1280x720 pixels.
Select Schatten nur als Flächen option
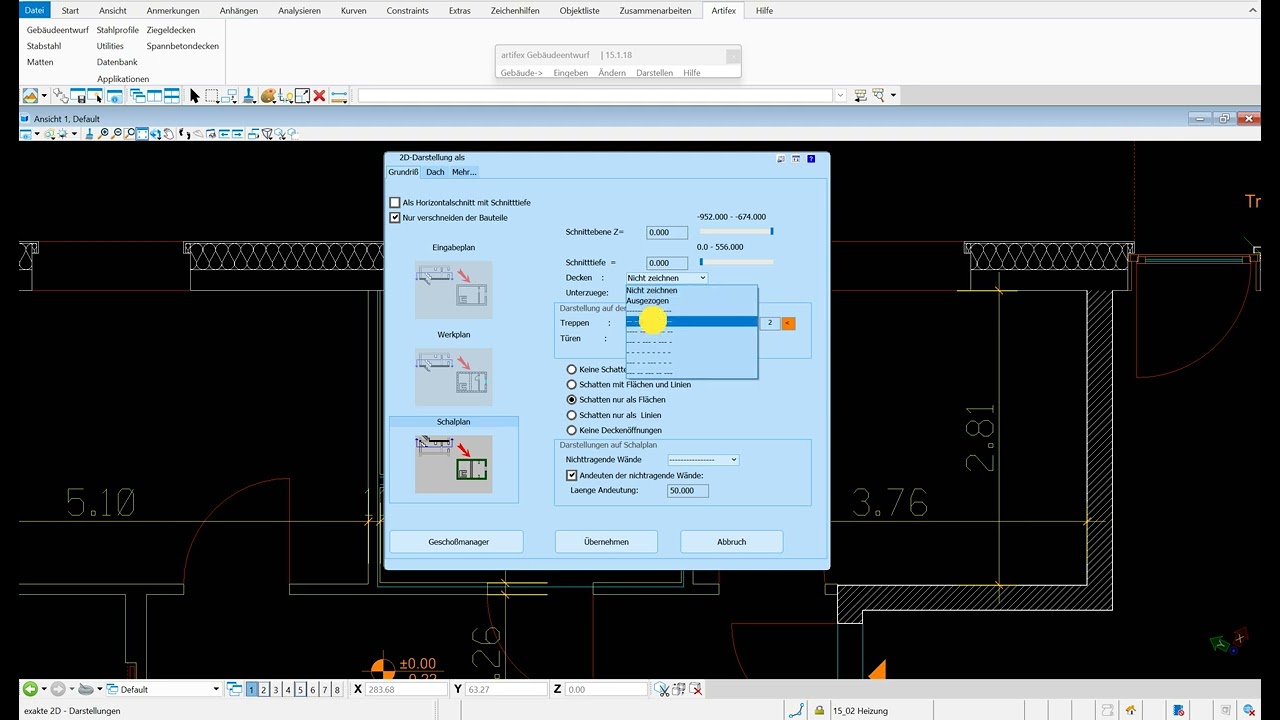coord(572,399)
